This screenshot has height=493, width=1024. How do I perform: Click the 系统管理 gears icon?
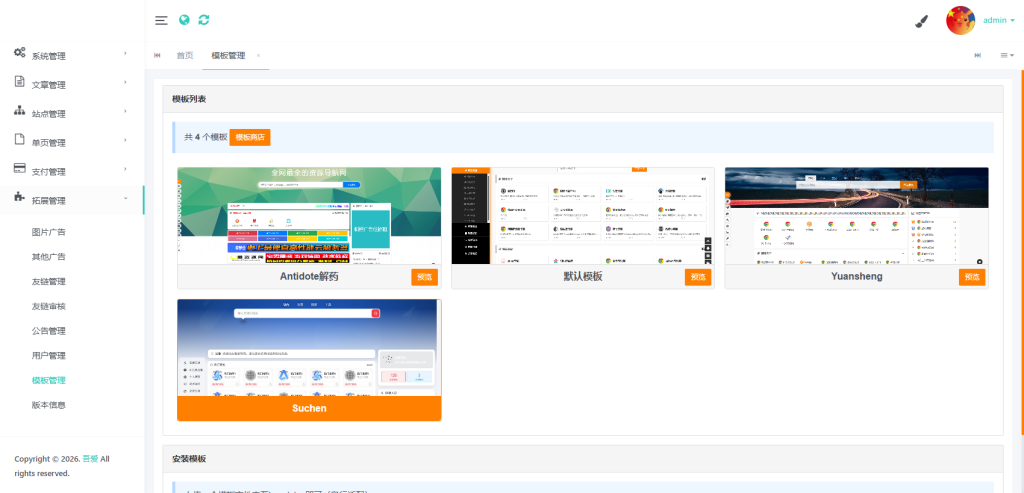pyautogui.click(x=20, y=53)
